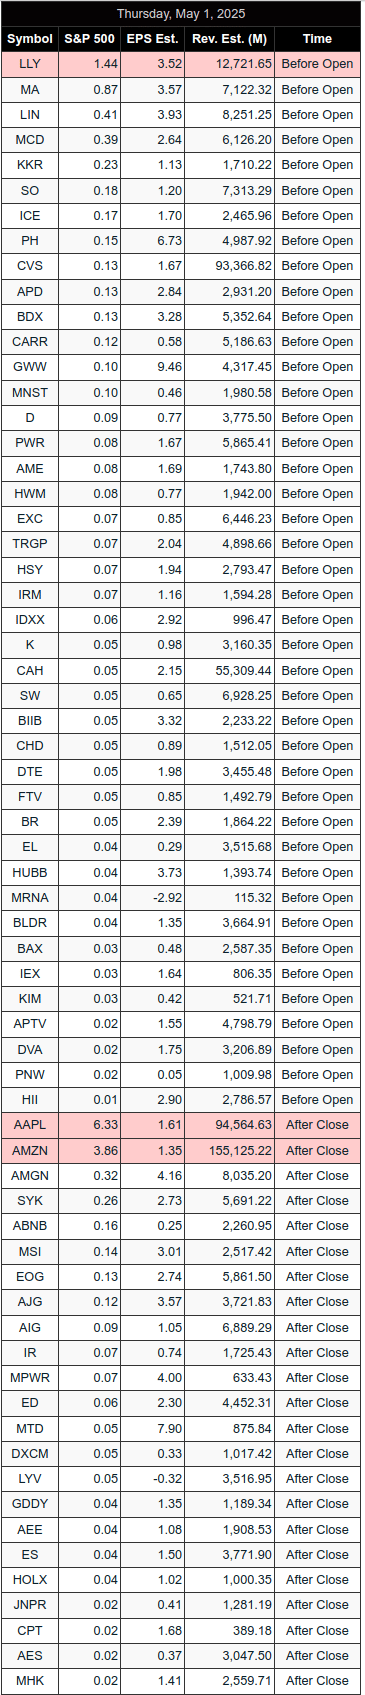Click the Thursday, May 1, 2025 date header
Screen dimensions: 365x1695
click(x=181, y=14)
